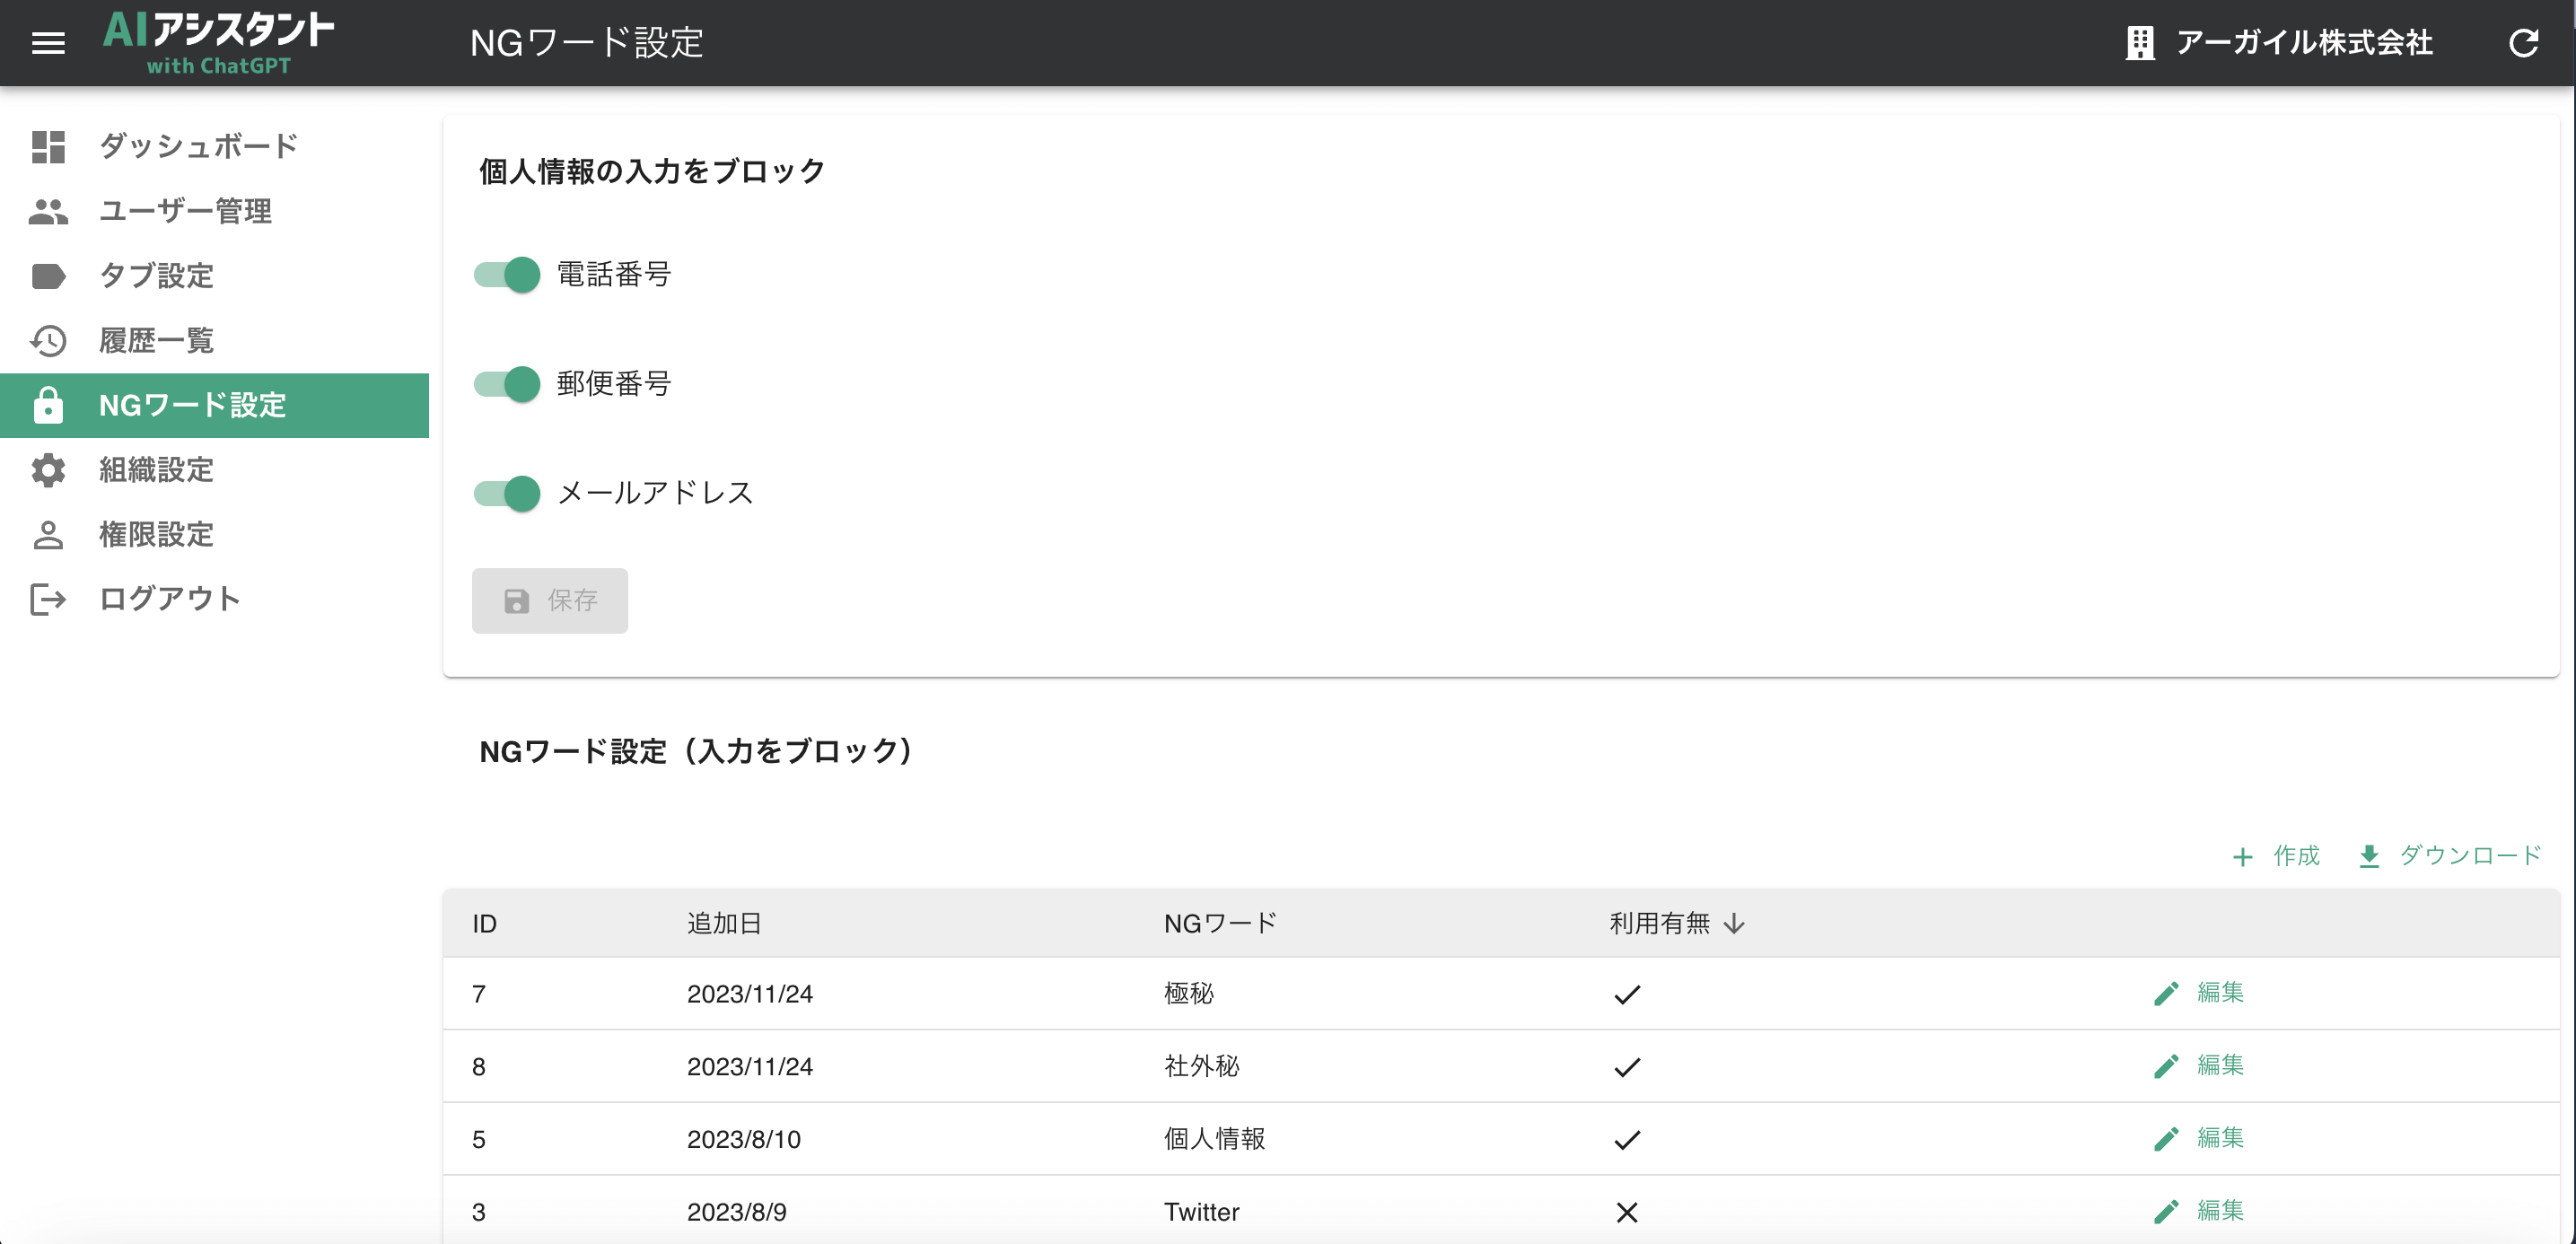
Task: Turn off the 郵便番号 toggle
Action: (x=508, y=383)
